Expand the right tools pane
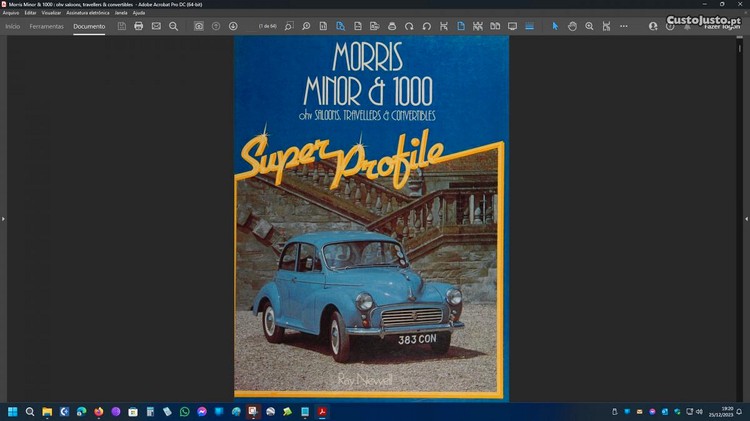Image resolution: width=750 pixels, height=421 pixels. [x=746, y=218]
